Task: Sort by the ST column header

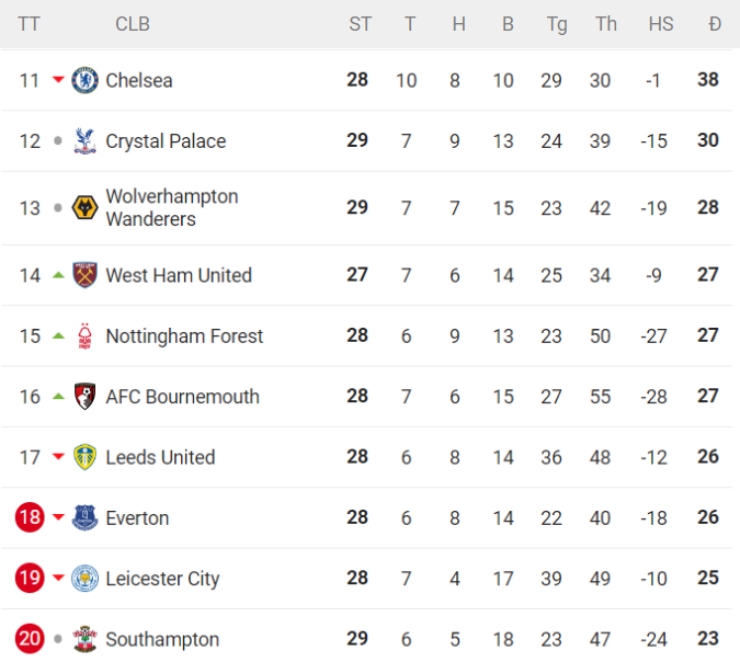Action: tap(360, 24)
